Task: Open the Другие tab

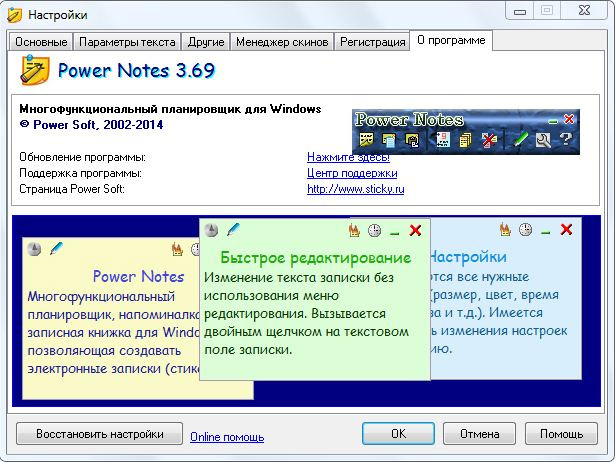Action: pos(206,42)
